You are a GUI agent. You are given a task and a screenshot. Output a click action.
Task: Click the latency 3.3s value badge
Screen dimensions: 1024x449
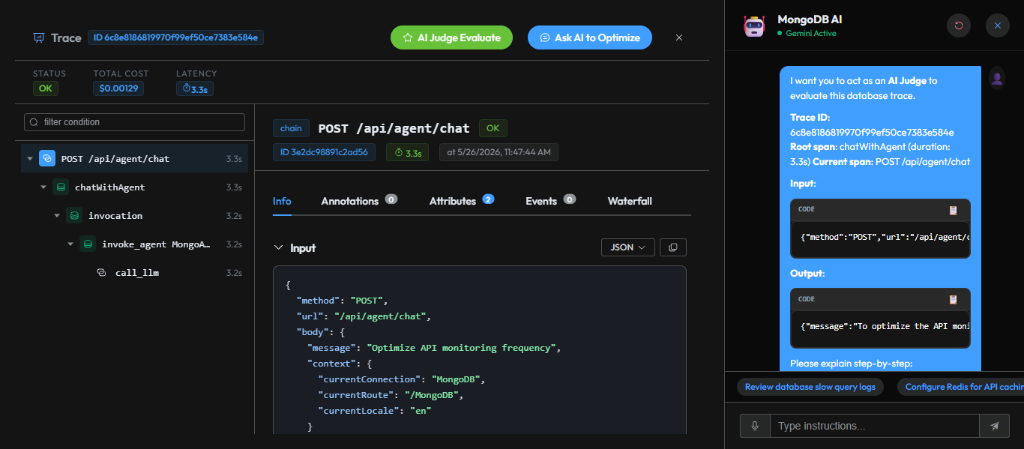(195, 88)
